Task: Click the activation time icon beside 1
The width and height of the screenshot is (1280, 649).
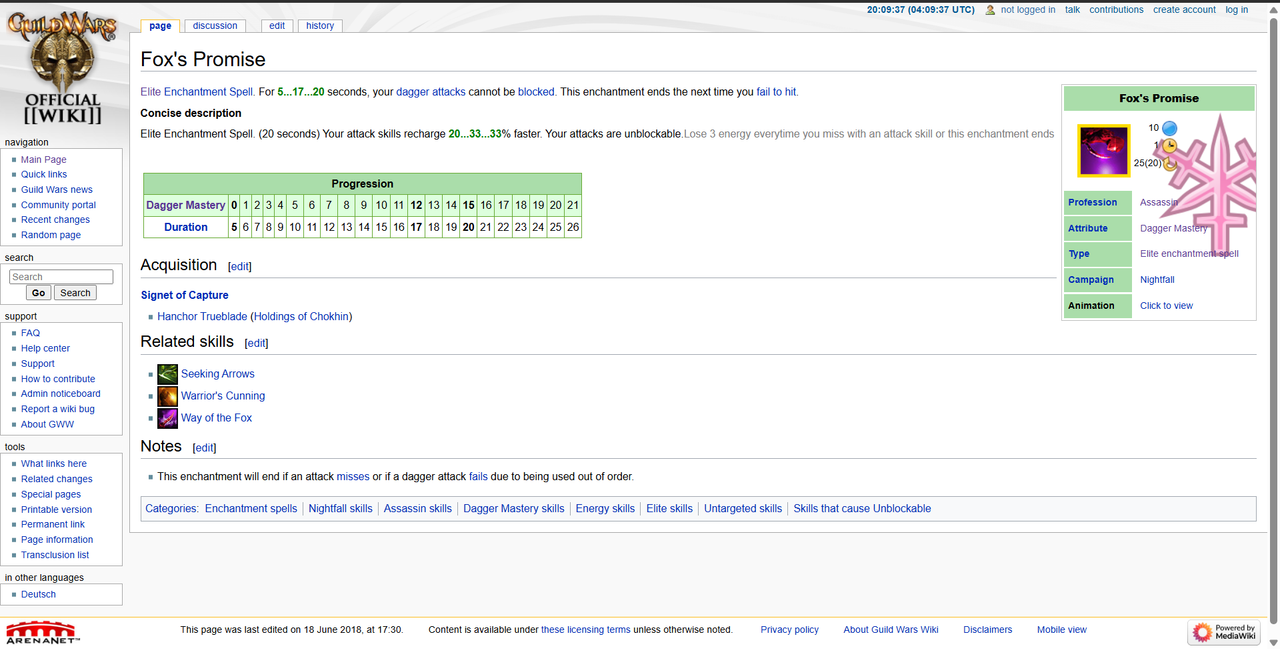Action: tap(1169, 146)
